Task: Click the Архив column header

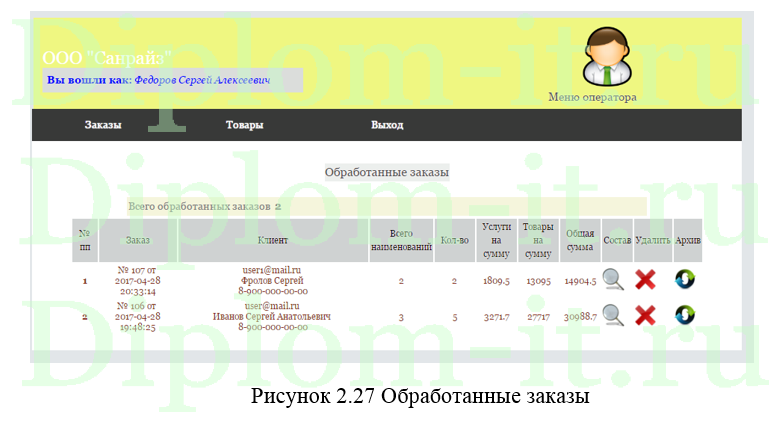Action: 688,240
